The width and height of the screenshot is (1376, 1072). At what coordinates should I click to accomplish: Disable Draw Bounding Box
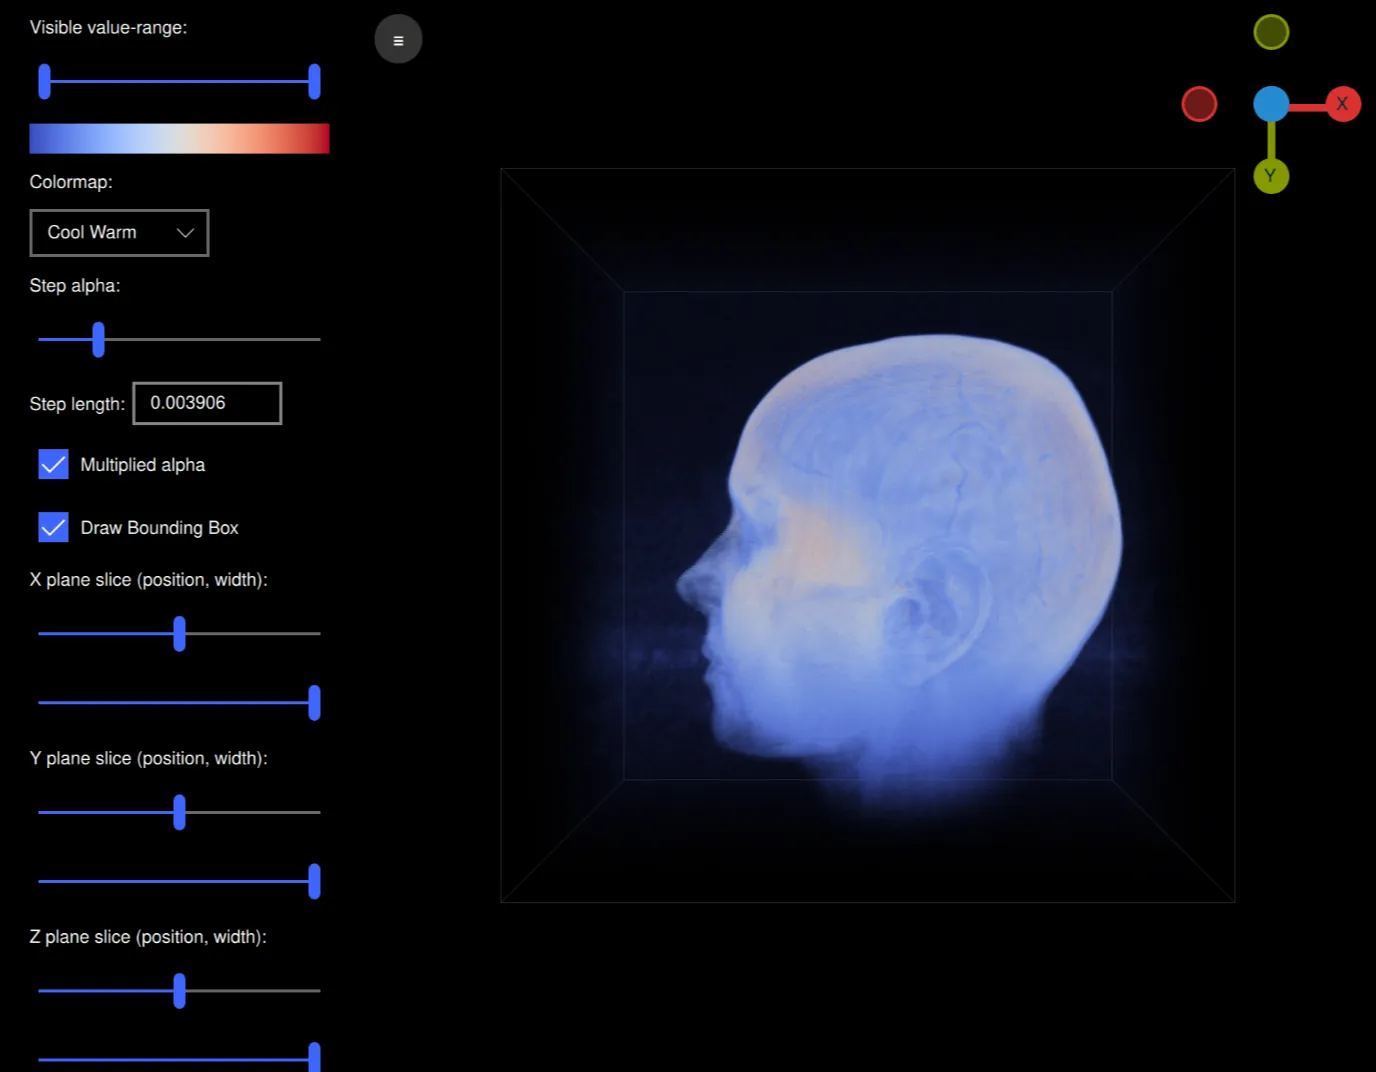click(x=53, y=527)
